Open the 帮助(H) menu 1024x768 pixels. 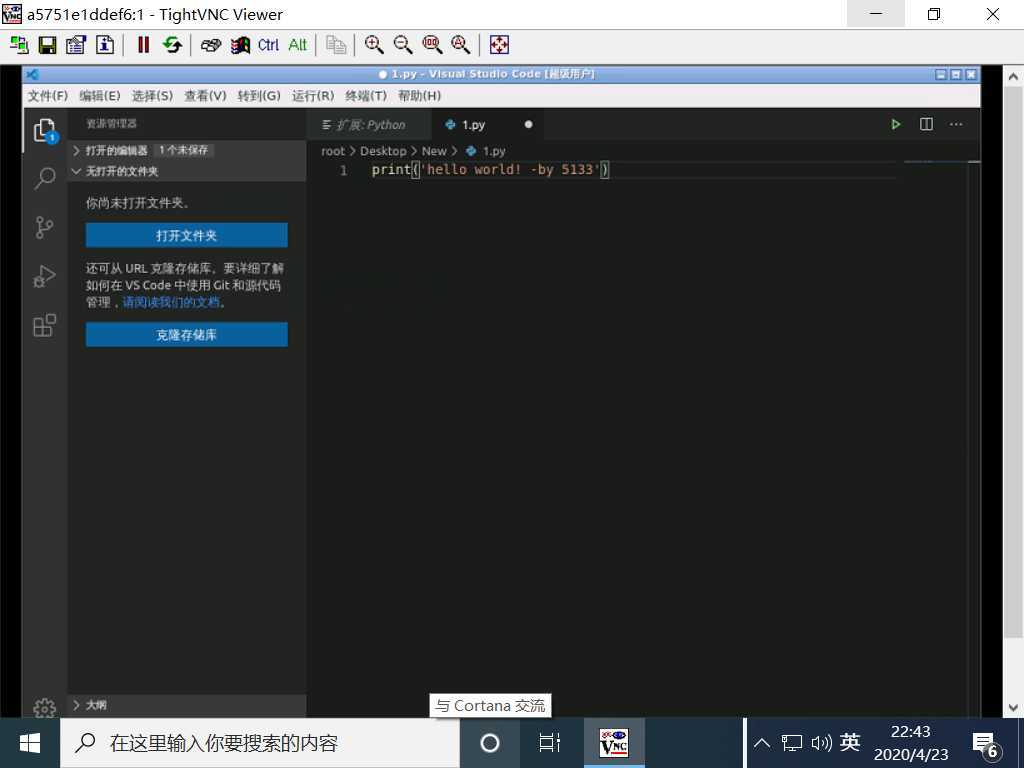click(x=419, y=96)
